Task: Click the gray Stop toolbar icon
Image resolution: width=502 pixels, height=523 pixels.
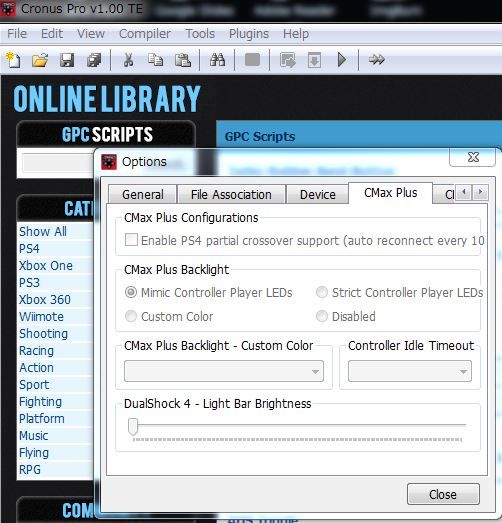Action: click(x=252, y=60)
